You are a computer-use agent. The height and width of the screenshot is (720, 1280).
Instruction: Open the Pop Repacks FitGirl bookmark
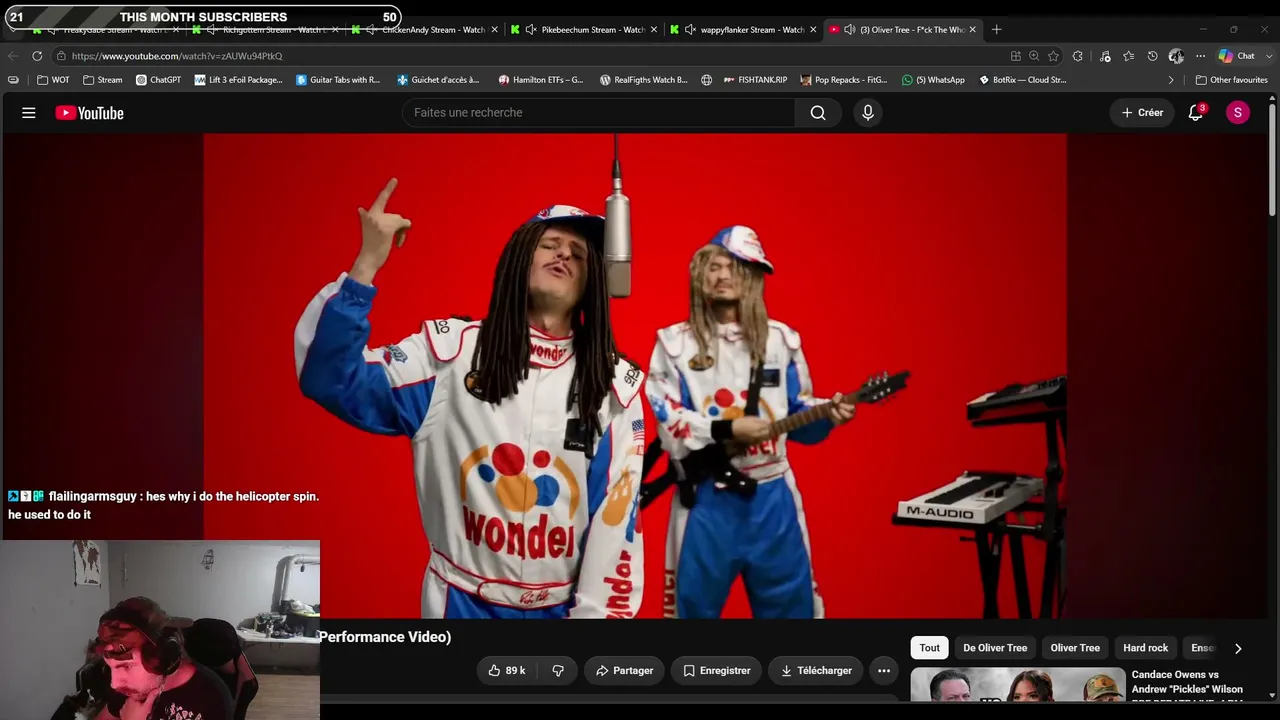coord(843,80)
